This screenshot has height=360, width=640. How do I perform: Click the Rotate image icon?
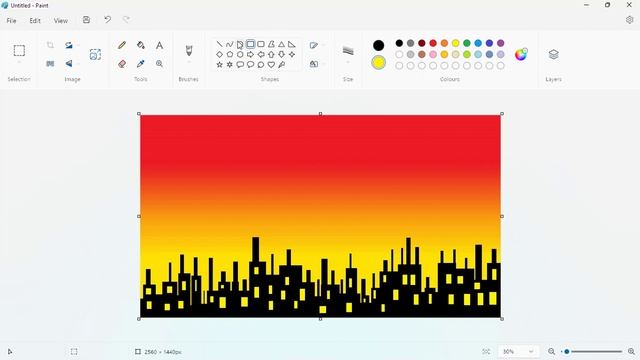pyautogui.click(x=69, y=45)
